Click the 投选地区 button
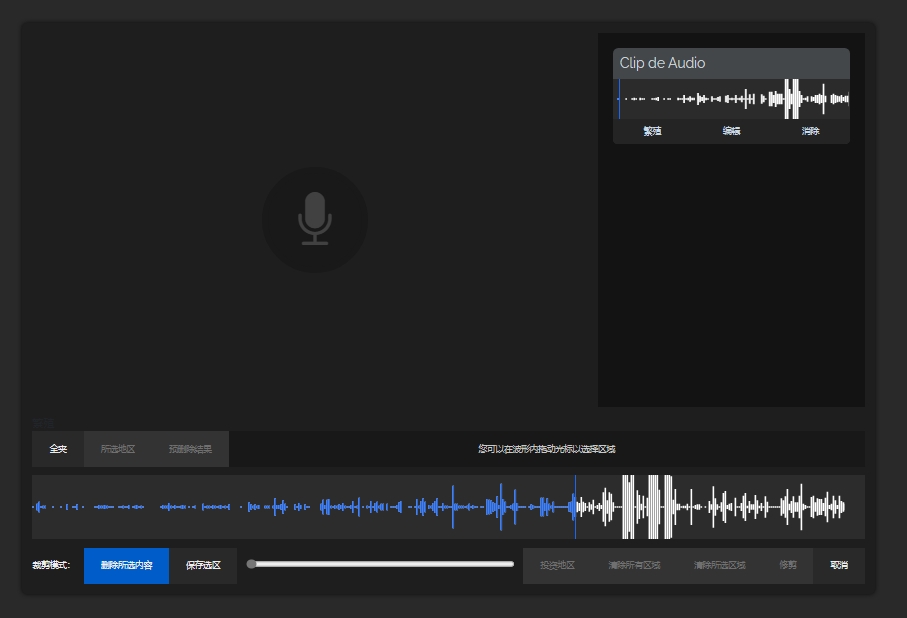 [557, 565]
